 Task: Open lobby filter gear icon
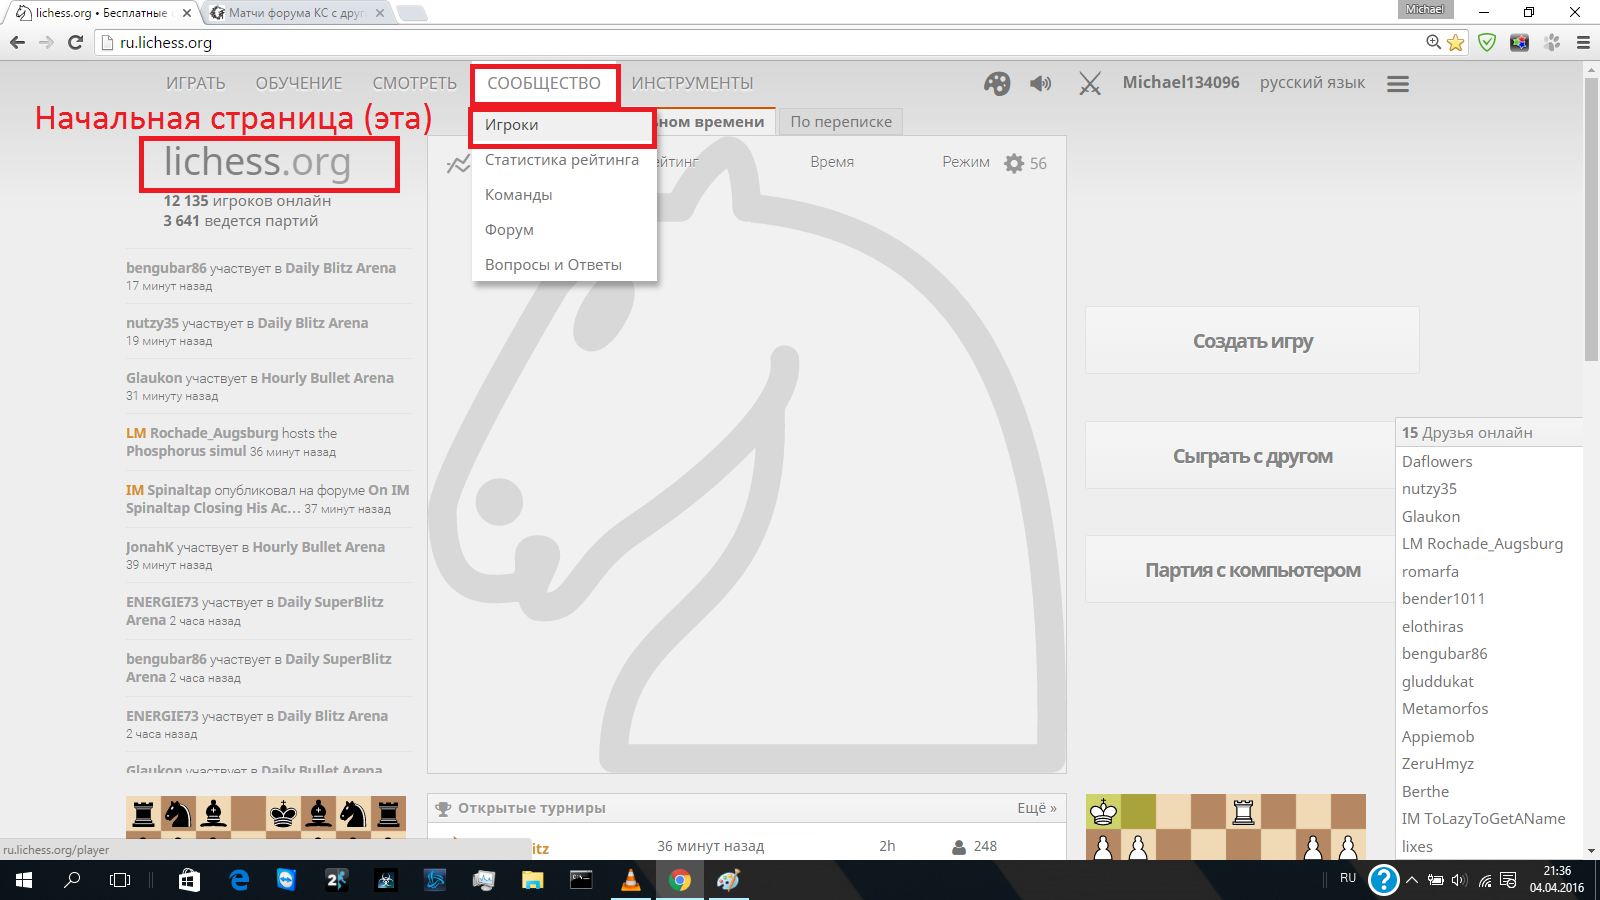point(1014,163)
